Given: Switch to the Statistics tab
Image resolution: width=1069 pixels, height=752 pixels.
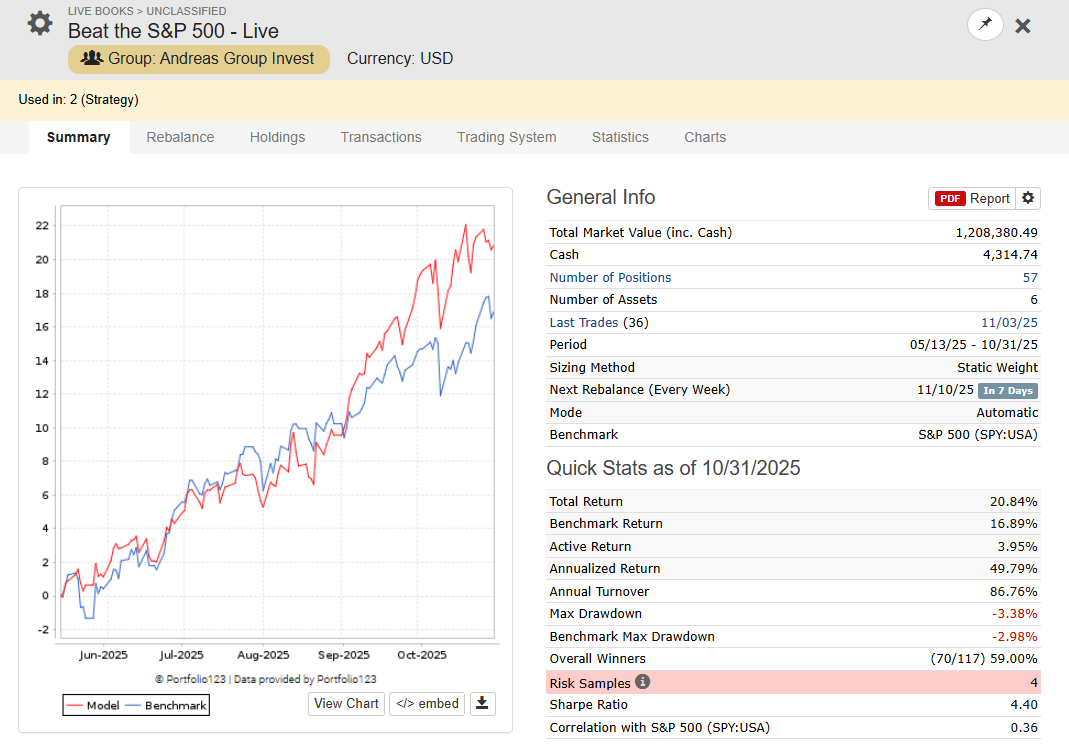Looking at the screenshot, I should (x=620, y=137).
